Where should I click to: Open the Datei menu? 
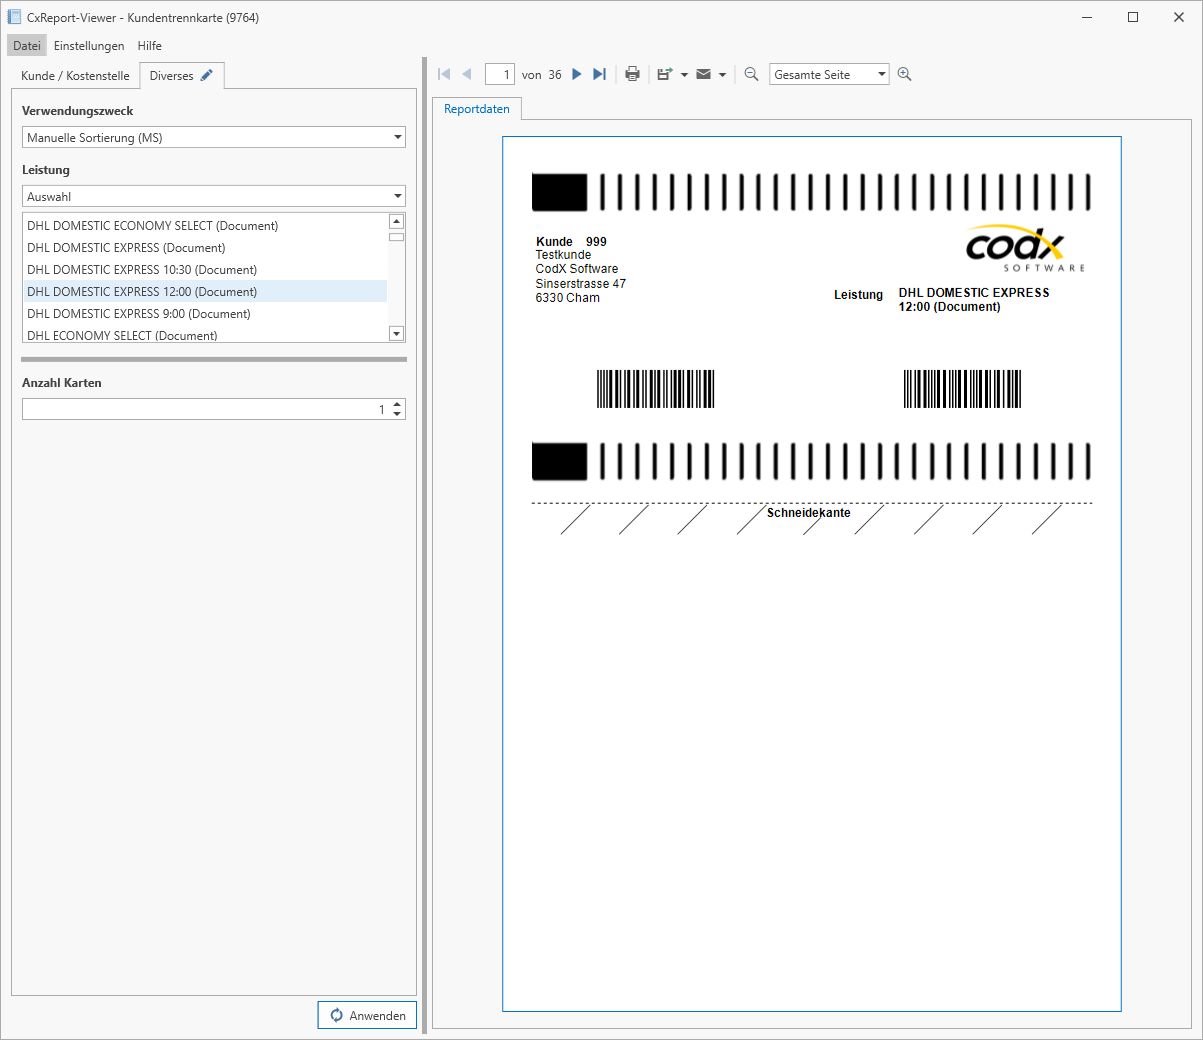[27, 46]
